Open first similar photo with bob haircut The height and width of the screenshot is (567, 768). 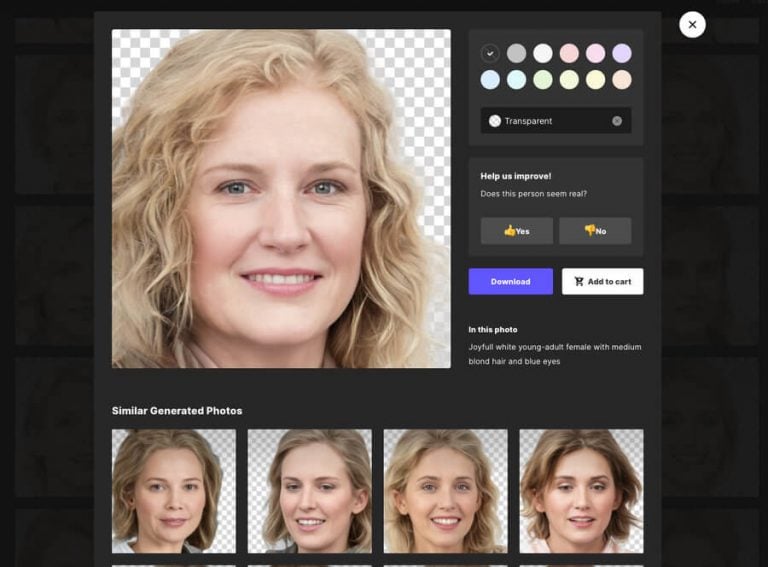click(174, 491)
